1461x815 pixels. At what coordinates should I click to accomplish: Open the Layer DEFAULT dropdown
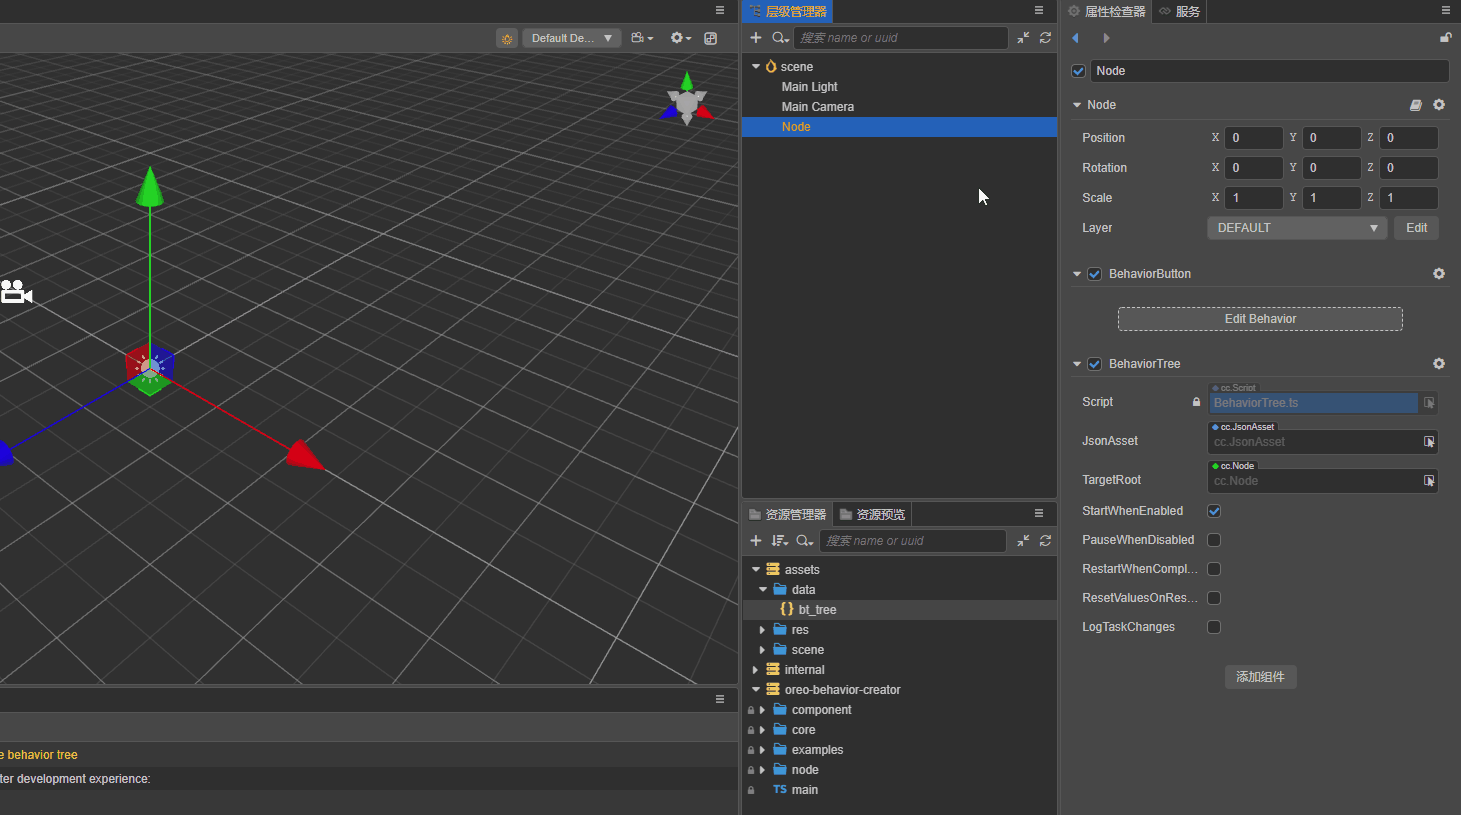pyautogui.click(x=1297, y=228)
